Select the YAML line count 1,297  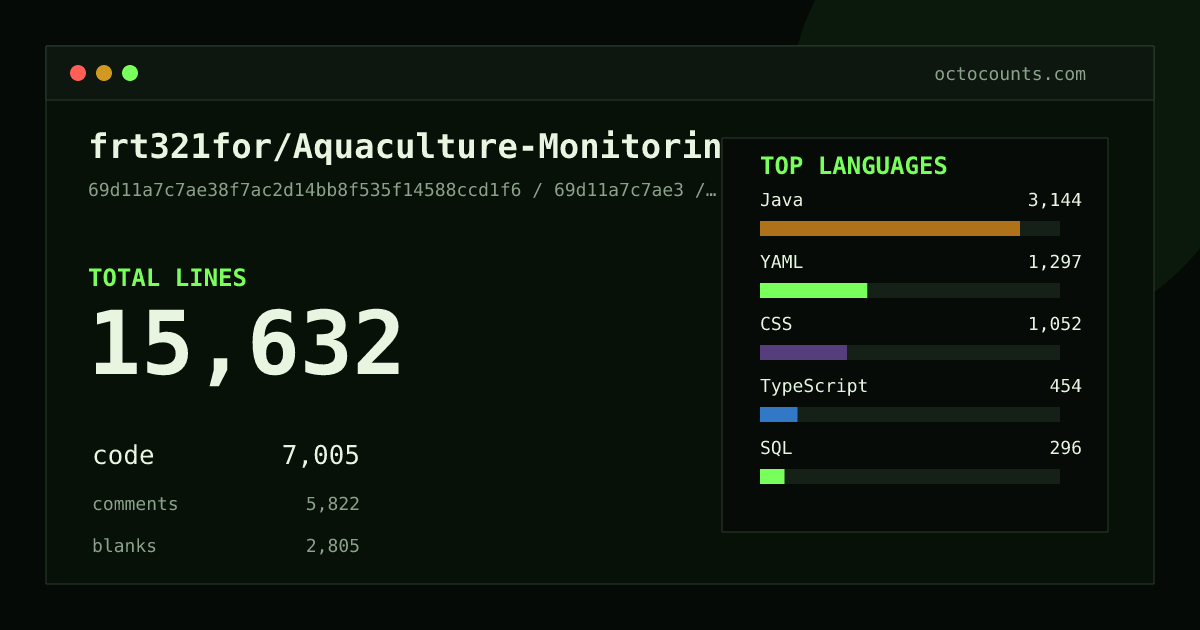coord(1054,262)
